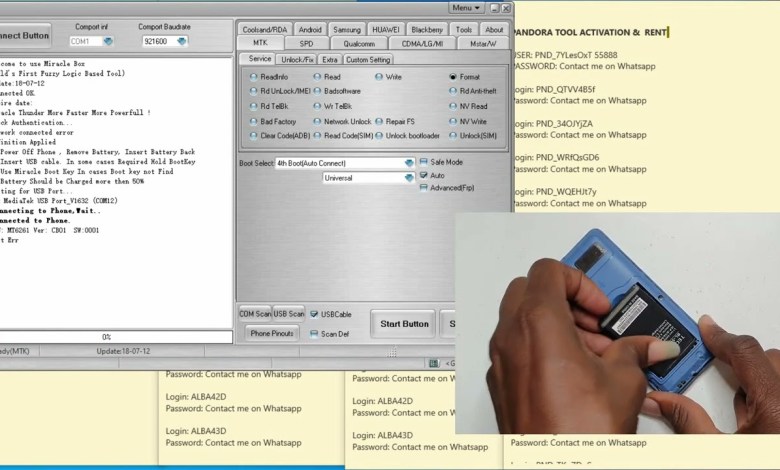This screenshot has height=470, width=780.
Task: Click the Phone Pinouts button
Action: click(272, 333)
